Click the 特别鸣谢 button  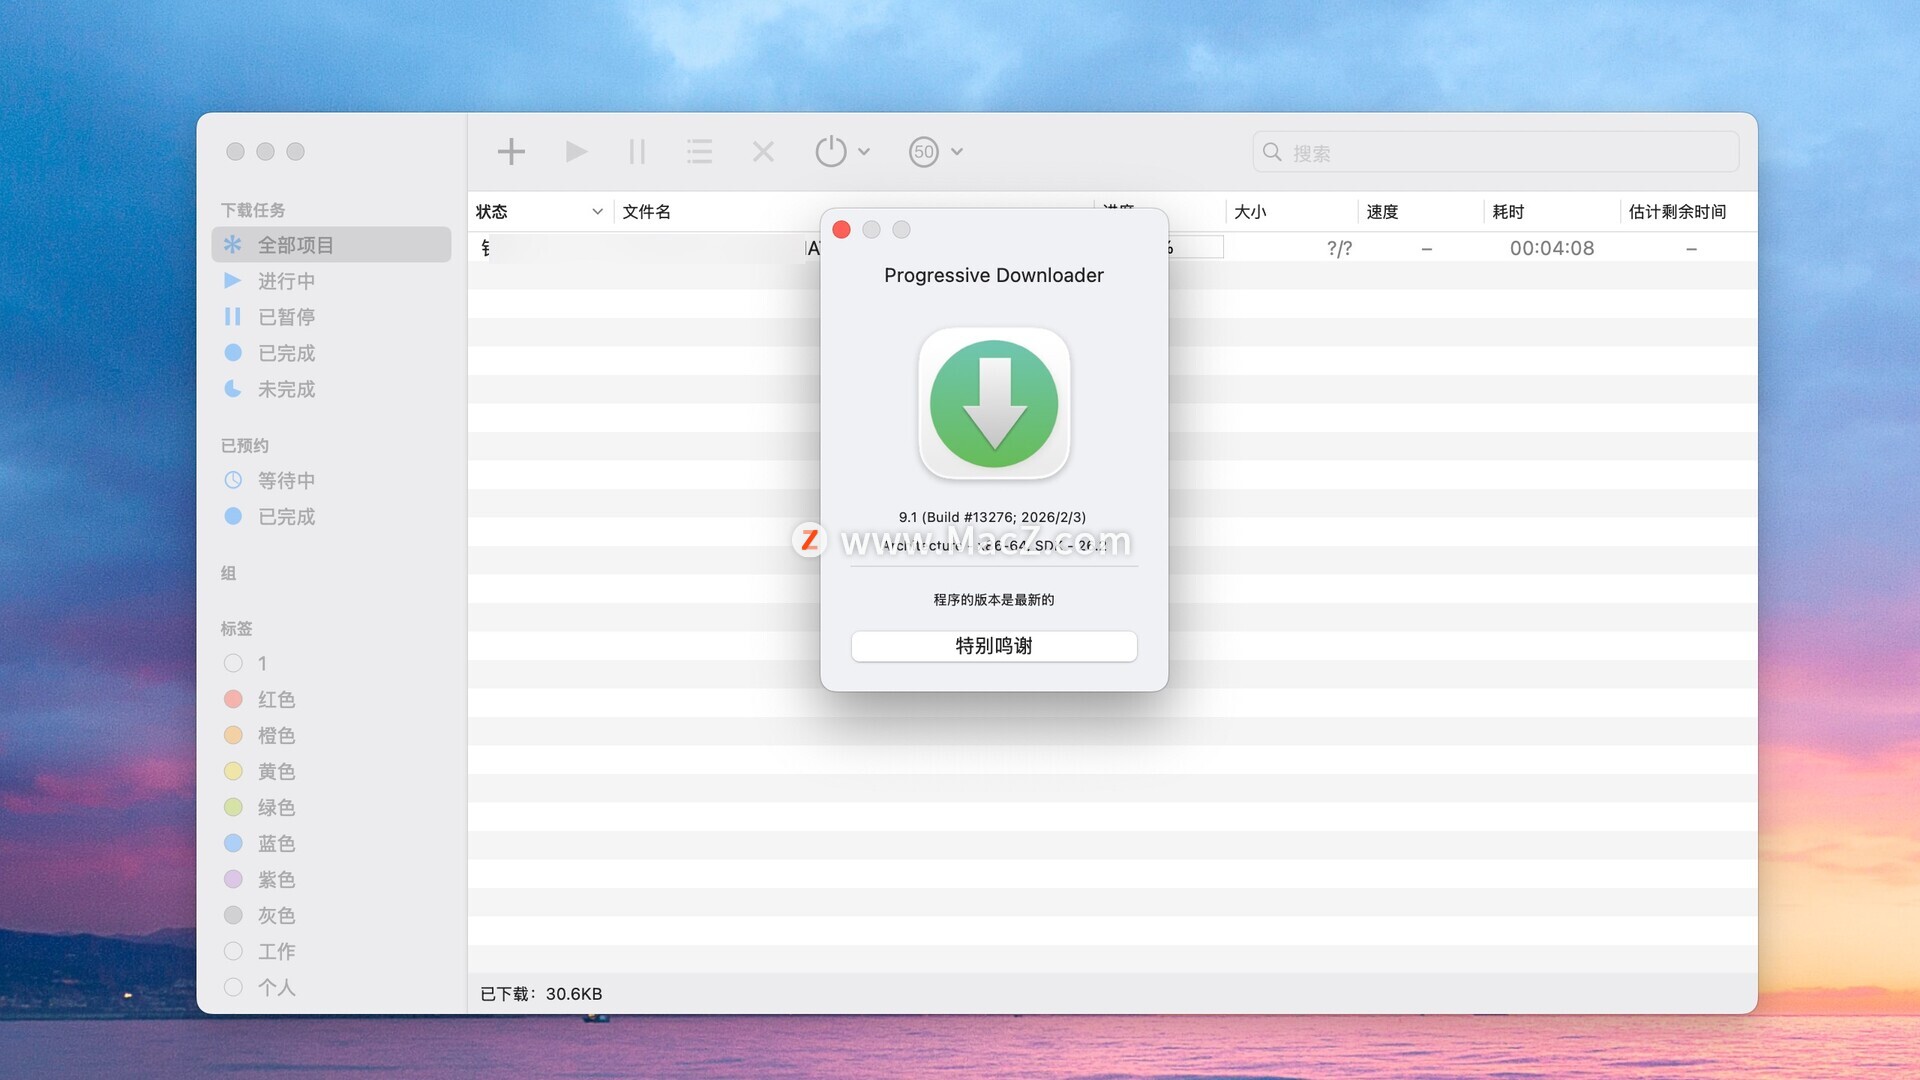993,646
